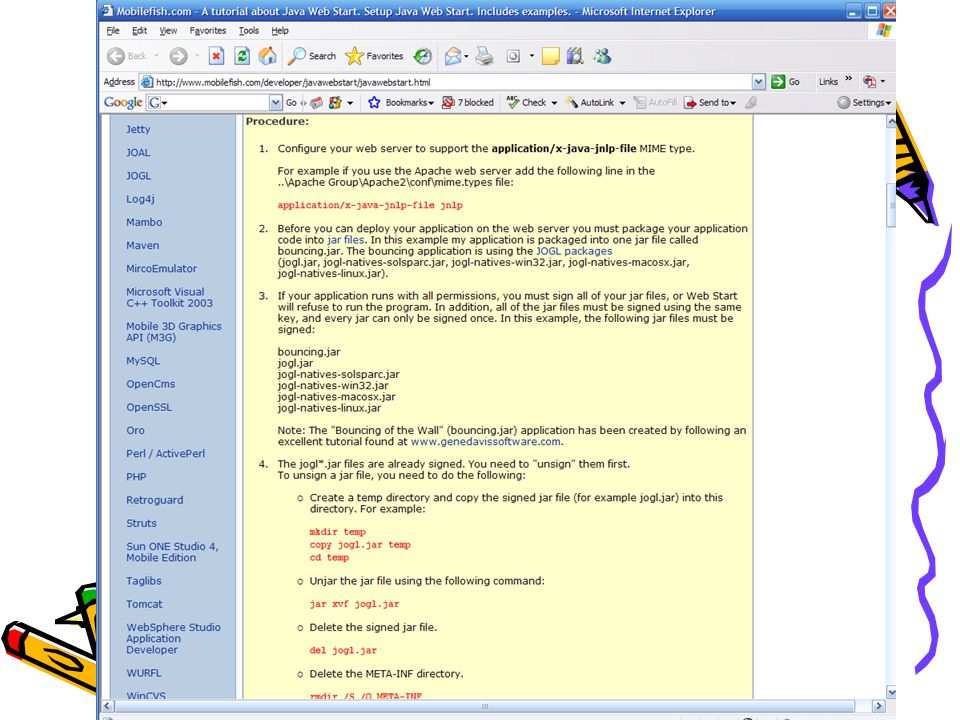Screen dimensions: 960x720
Task: Open the Google search box dropdown
Action: click(x=276, y=102)
